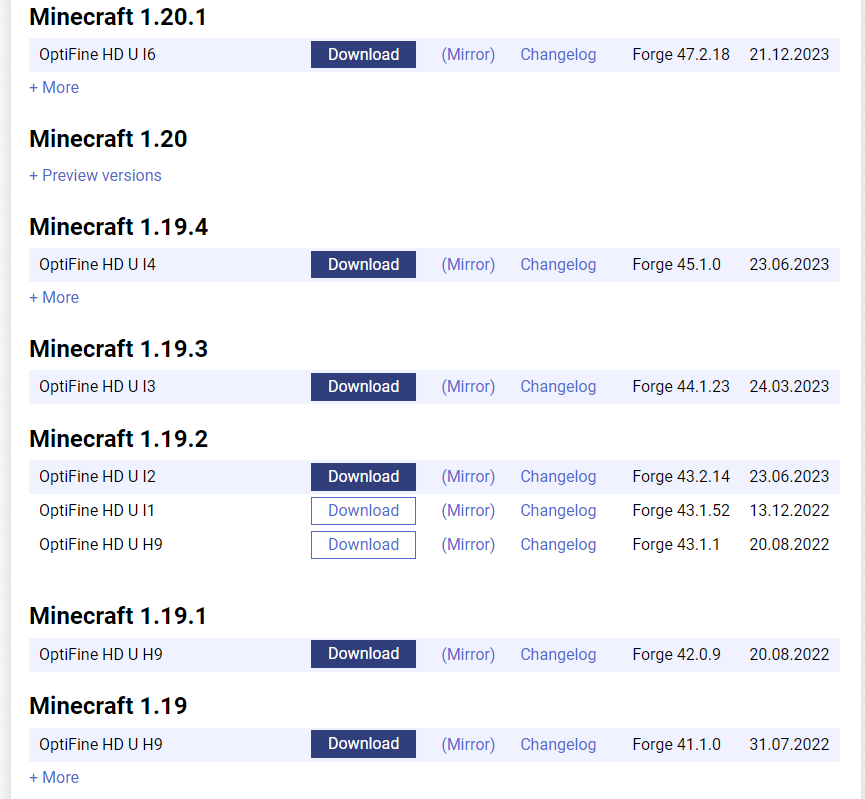View Changelog for OptiFine HD U I6

tap(558, 55)
